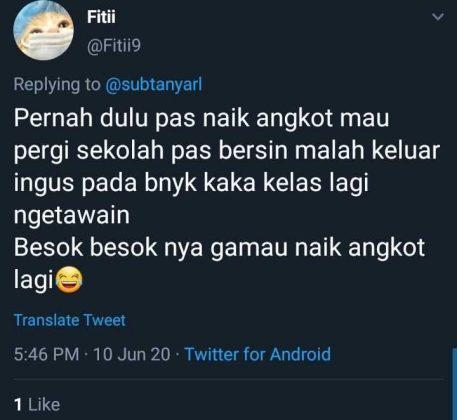Open the @subtanyarl mention link
Screen dimensions: 457x420
154,84
